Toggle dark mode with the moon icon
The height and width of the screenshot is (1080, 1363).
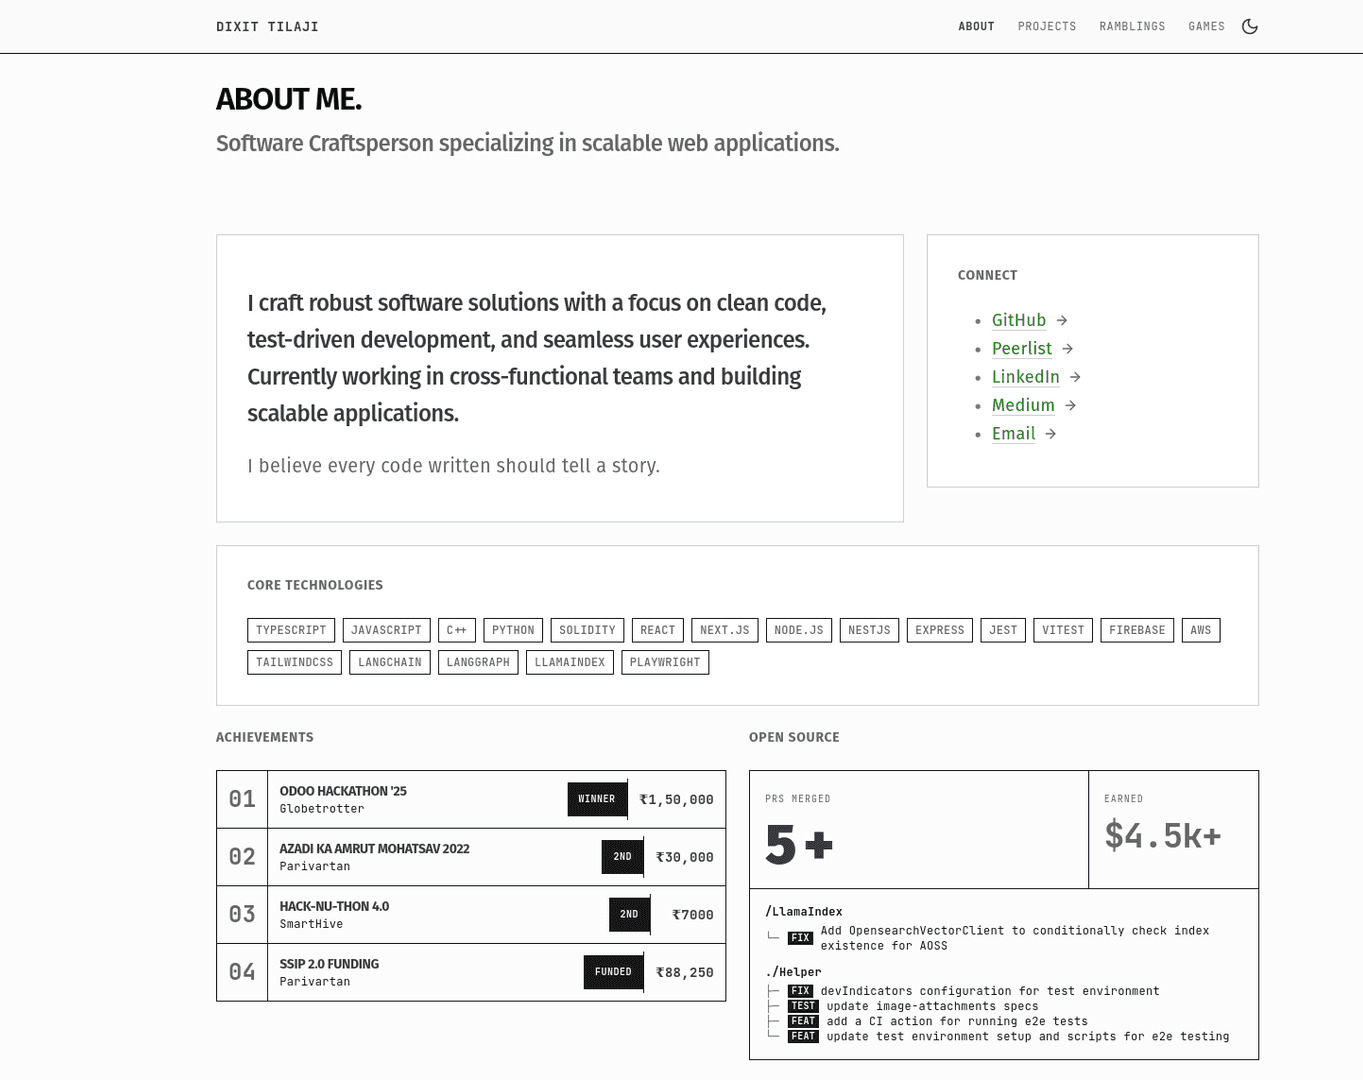[1249, 27]
